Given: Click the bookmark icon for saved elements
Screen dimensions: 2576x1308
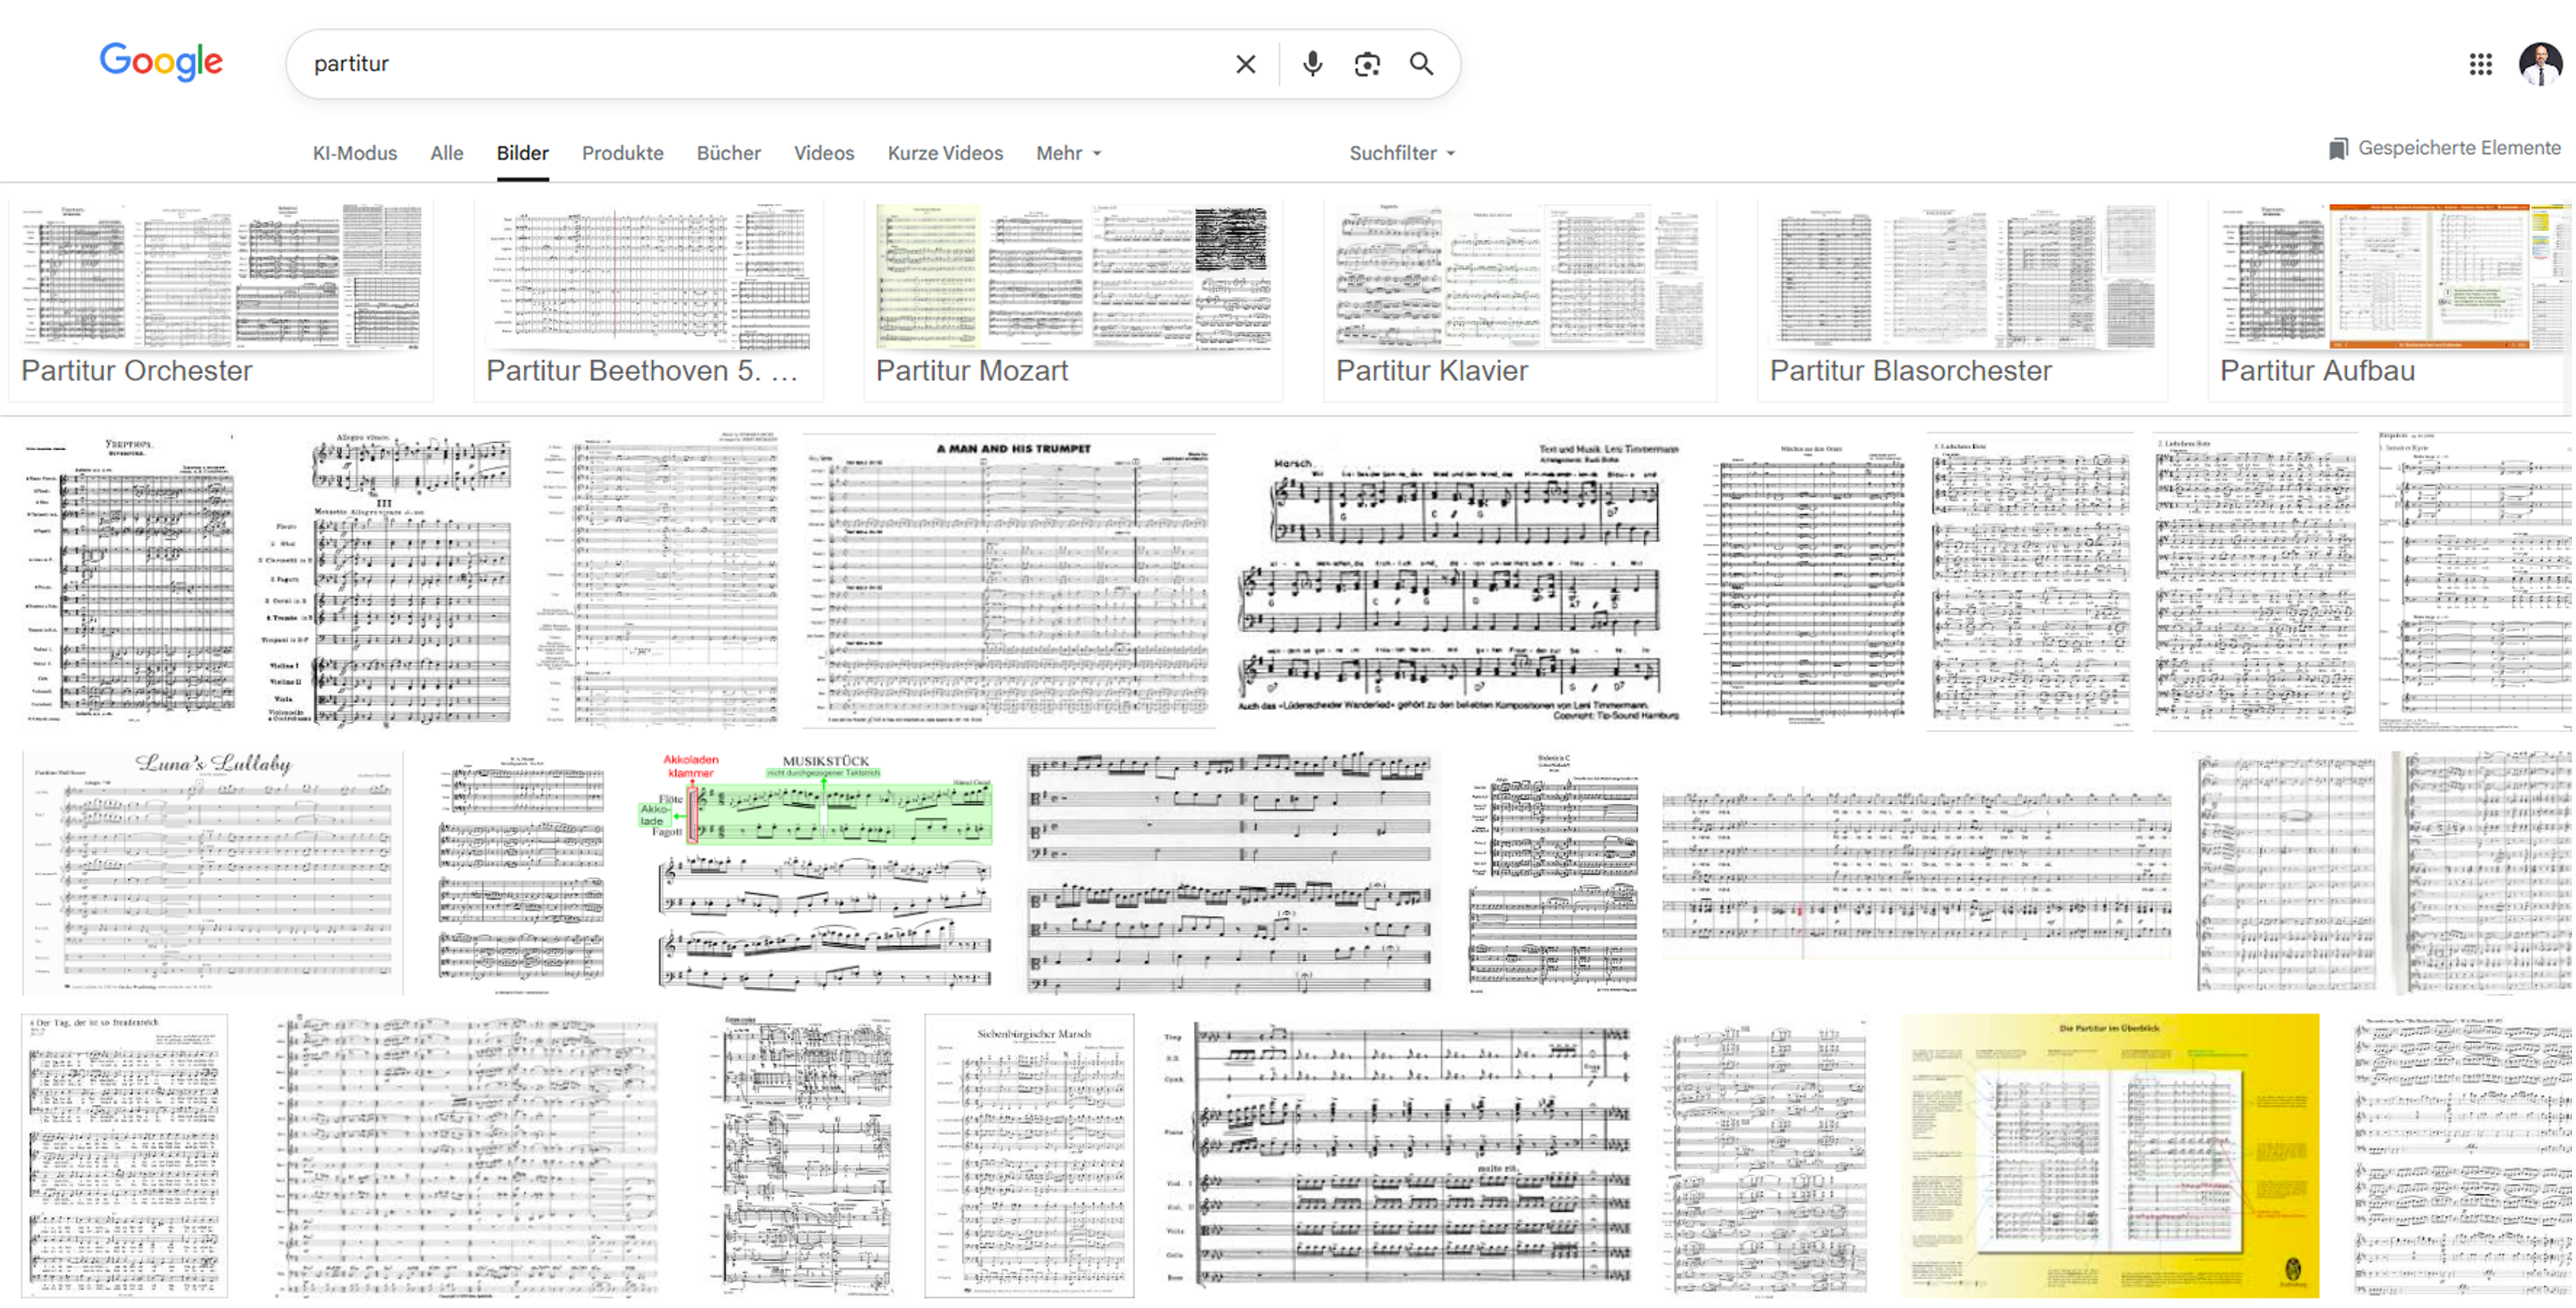Looking at the screenshot, I should tap(2337, 149).
